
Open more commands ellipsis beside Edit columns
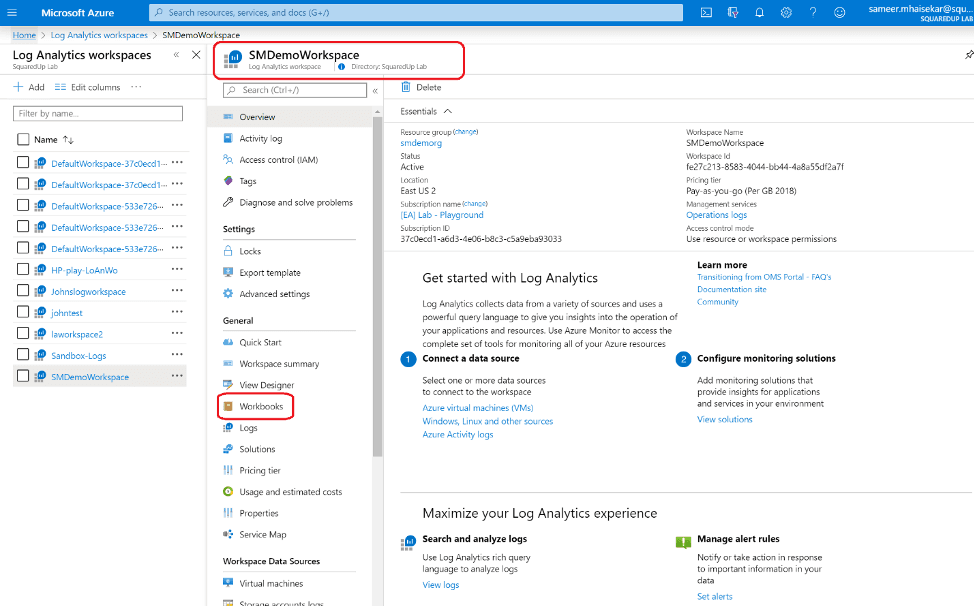[136, 87]
